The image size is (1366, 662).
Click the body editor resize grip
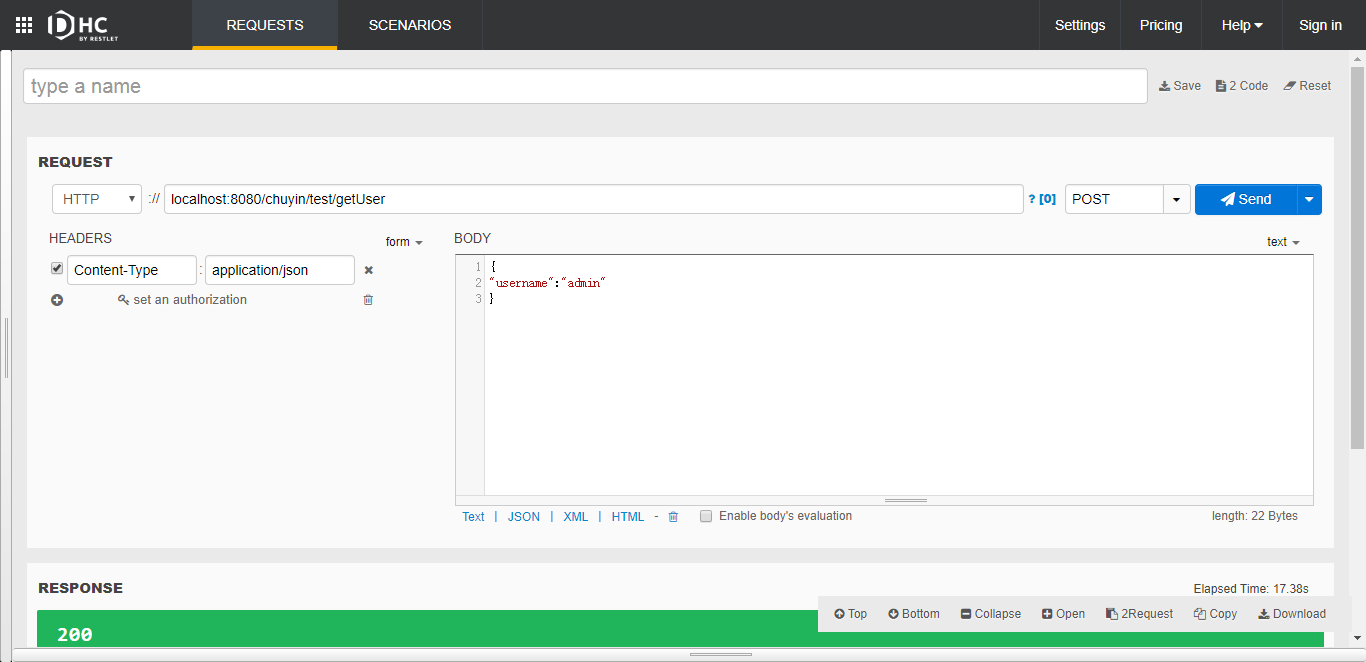pos(905,500)
